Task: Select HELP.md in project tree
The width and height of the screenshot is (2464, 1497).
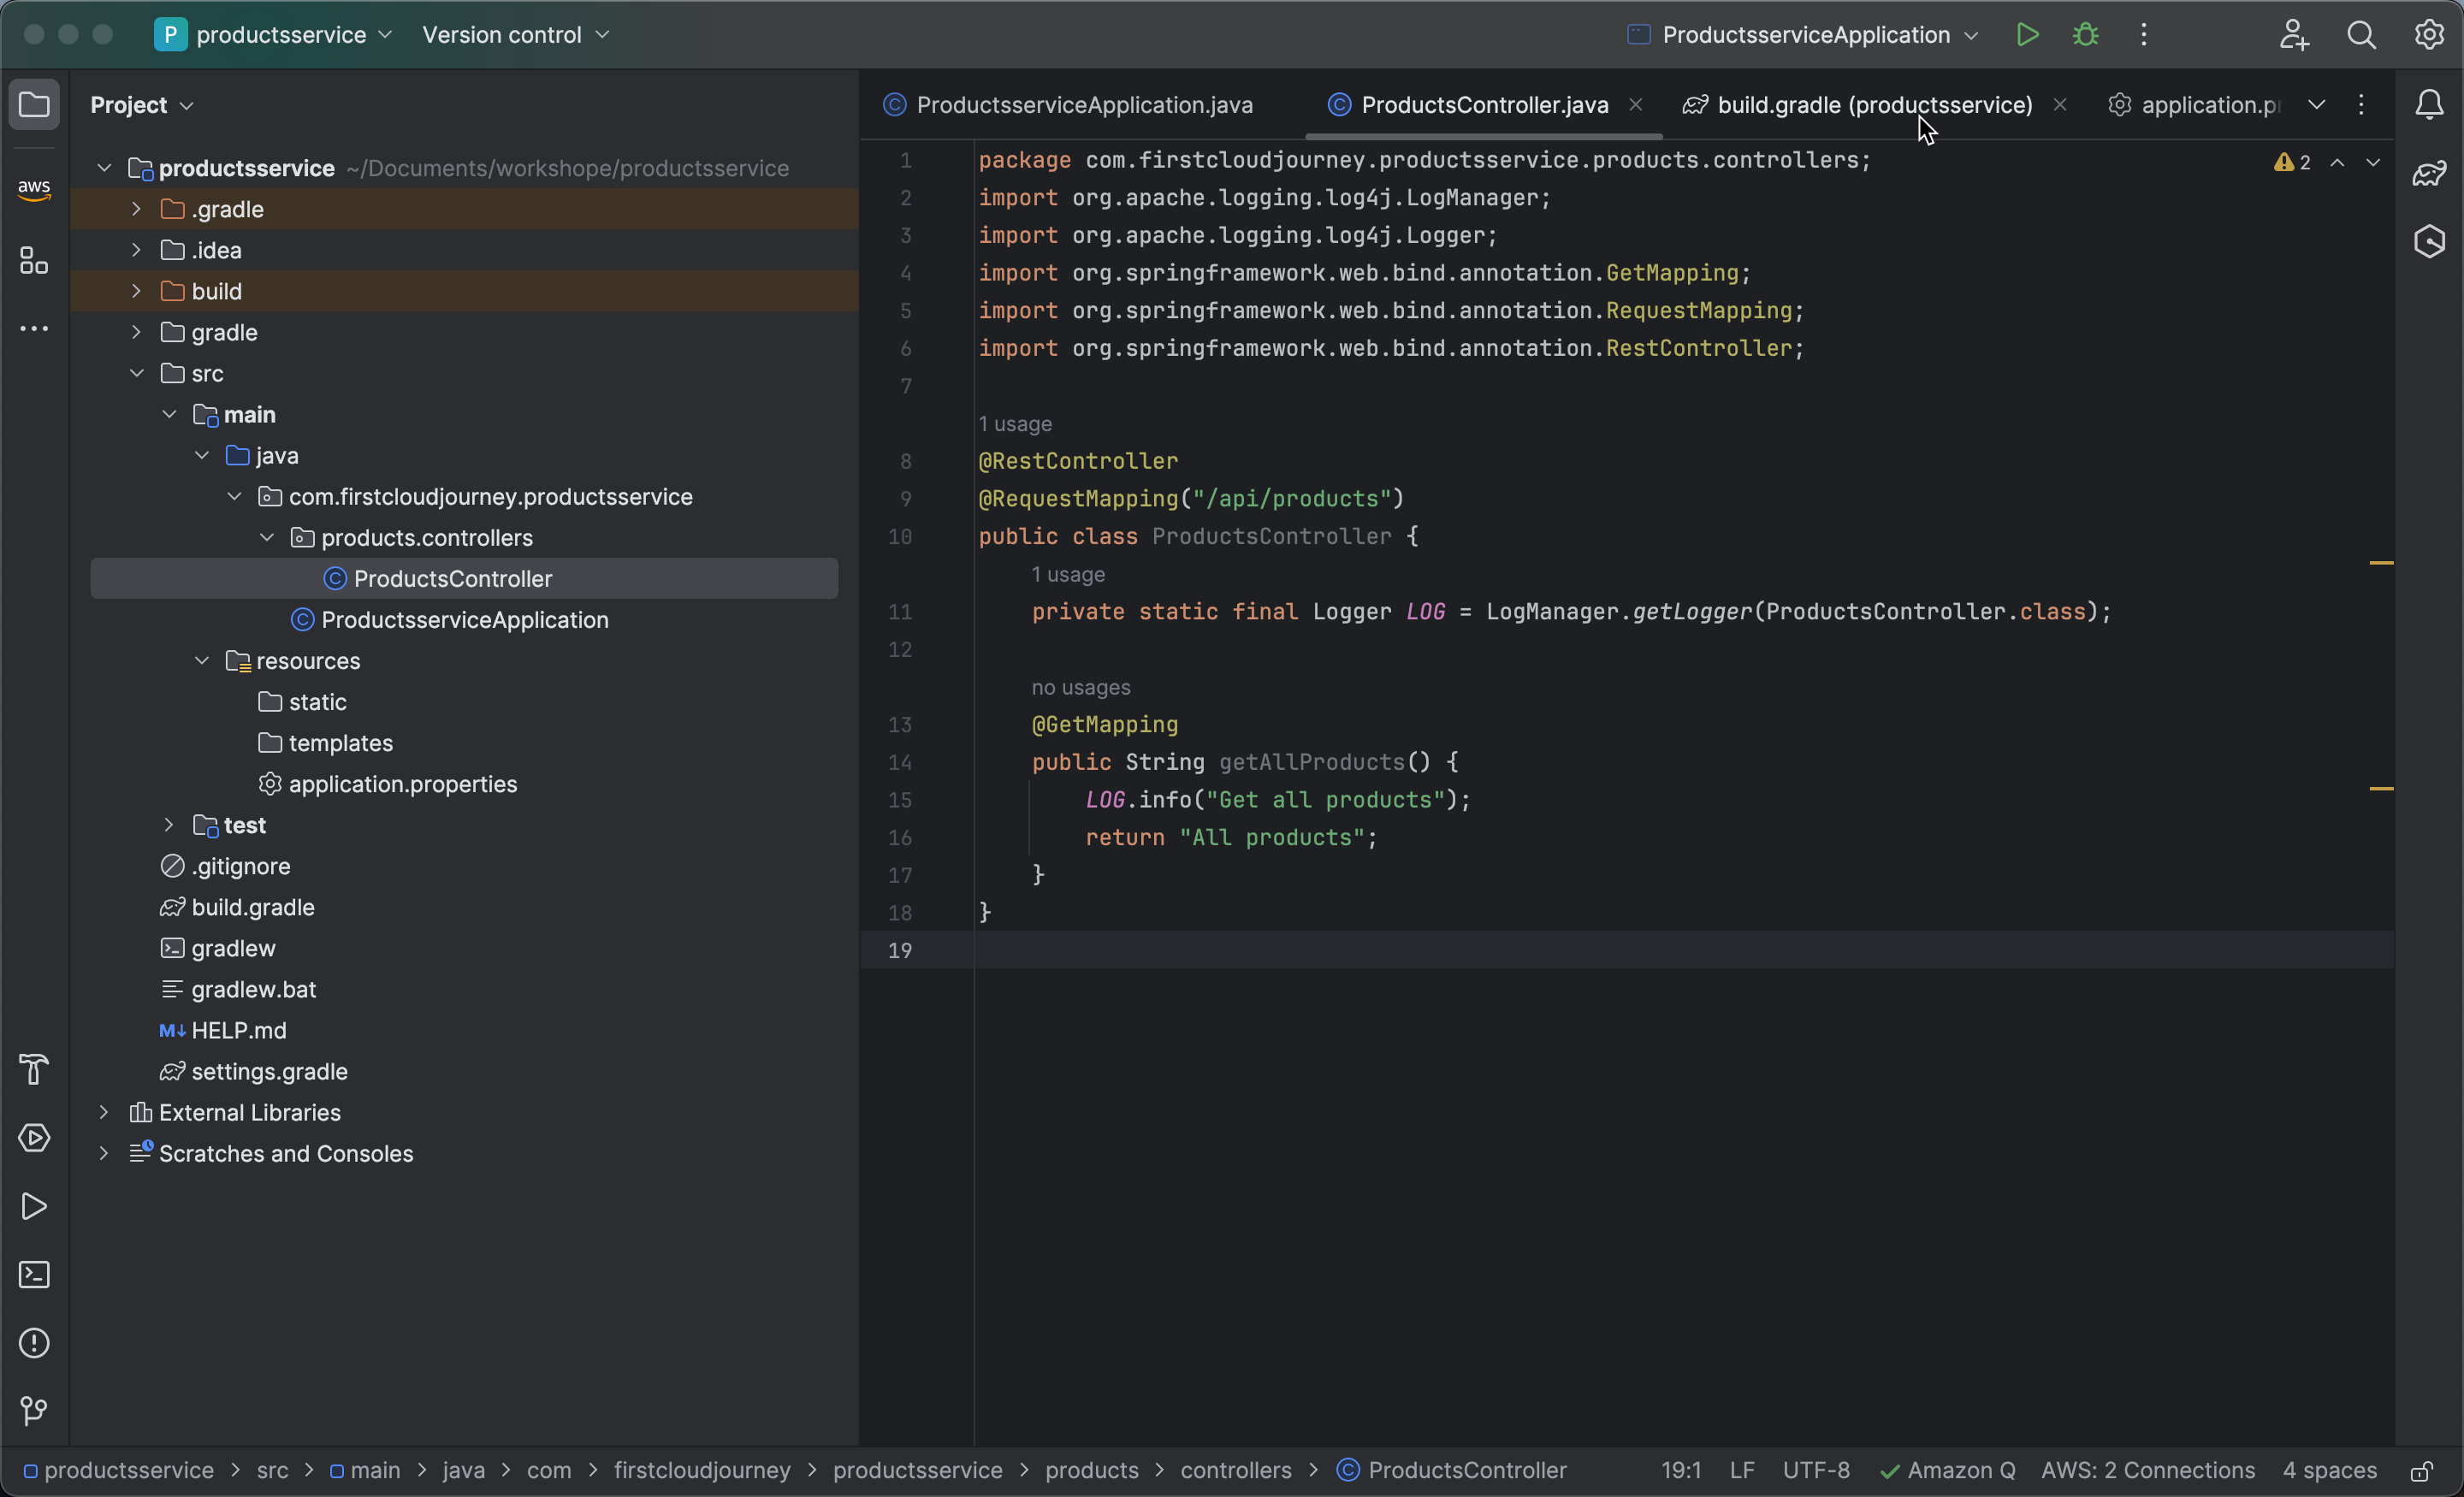Action: pyautogui.click(x=223, y=1030)
